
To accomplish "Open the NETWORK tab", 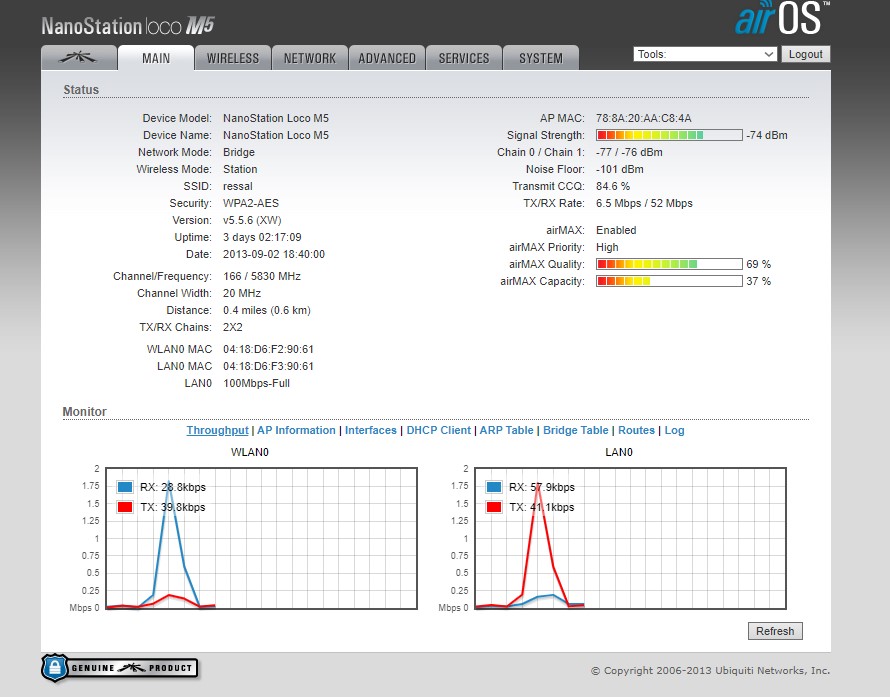I will click(310, 58).
